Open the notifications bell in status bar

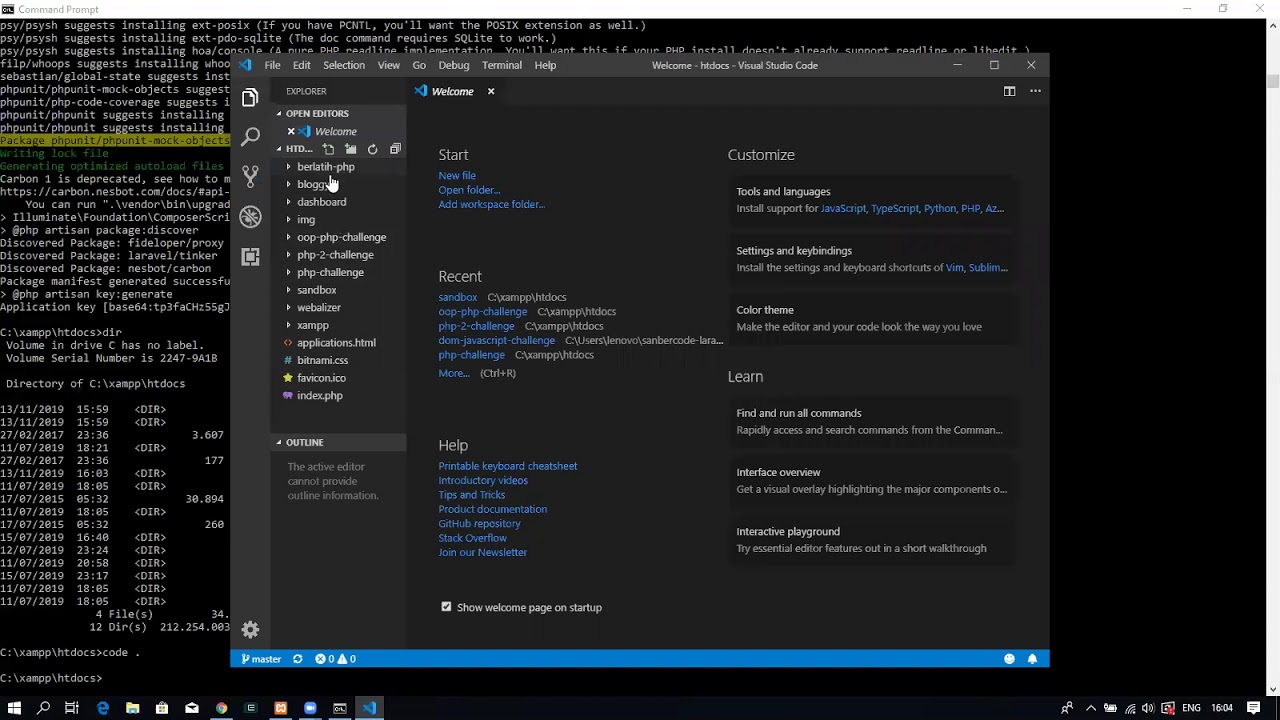click(1032, 659)
